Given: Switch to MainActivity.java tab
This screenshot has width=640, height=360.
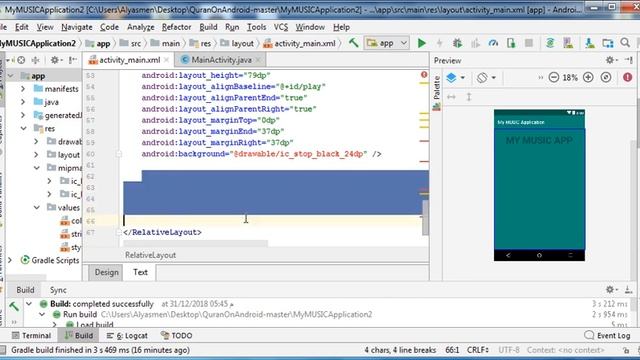Looking at the screenshot, I should [x=222, y=60].
